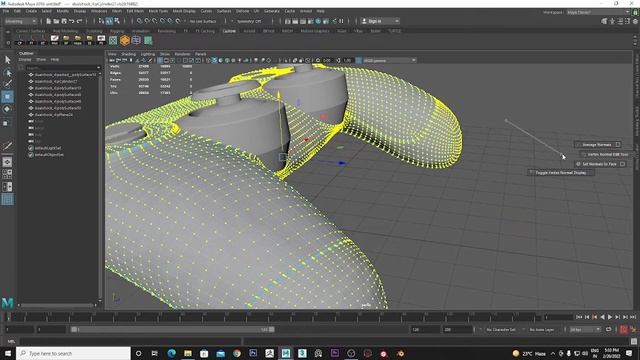Open No Character Set dropdown
Screen dimensions: 640x360
[501, 329]
